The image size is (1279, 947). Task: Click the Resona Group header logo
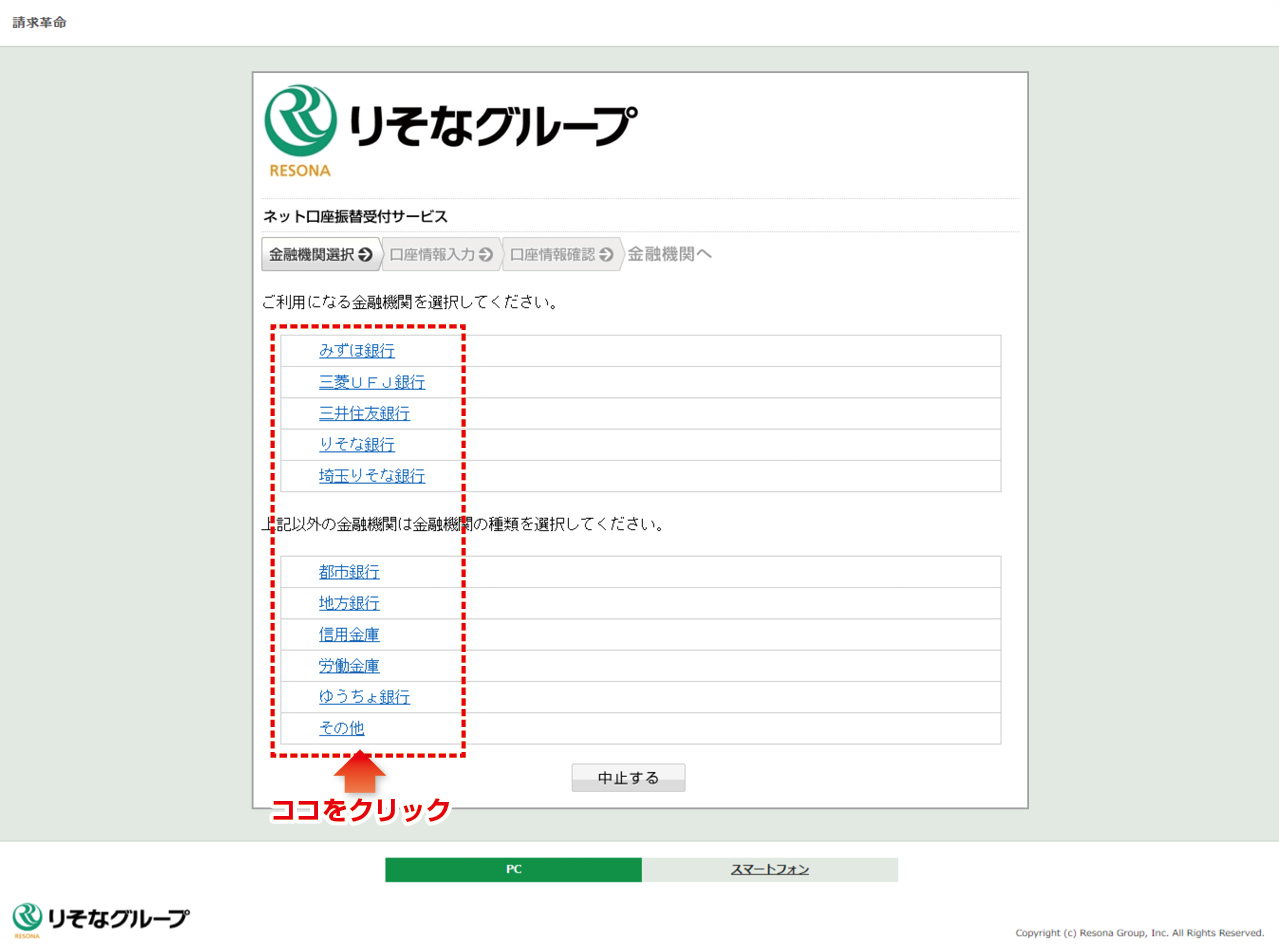point(450,131)
